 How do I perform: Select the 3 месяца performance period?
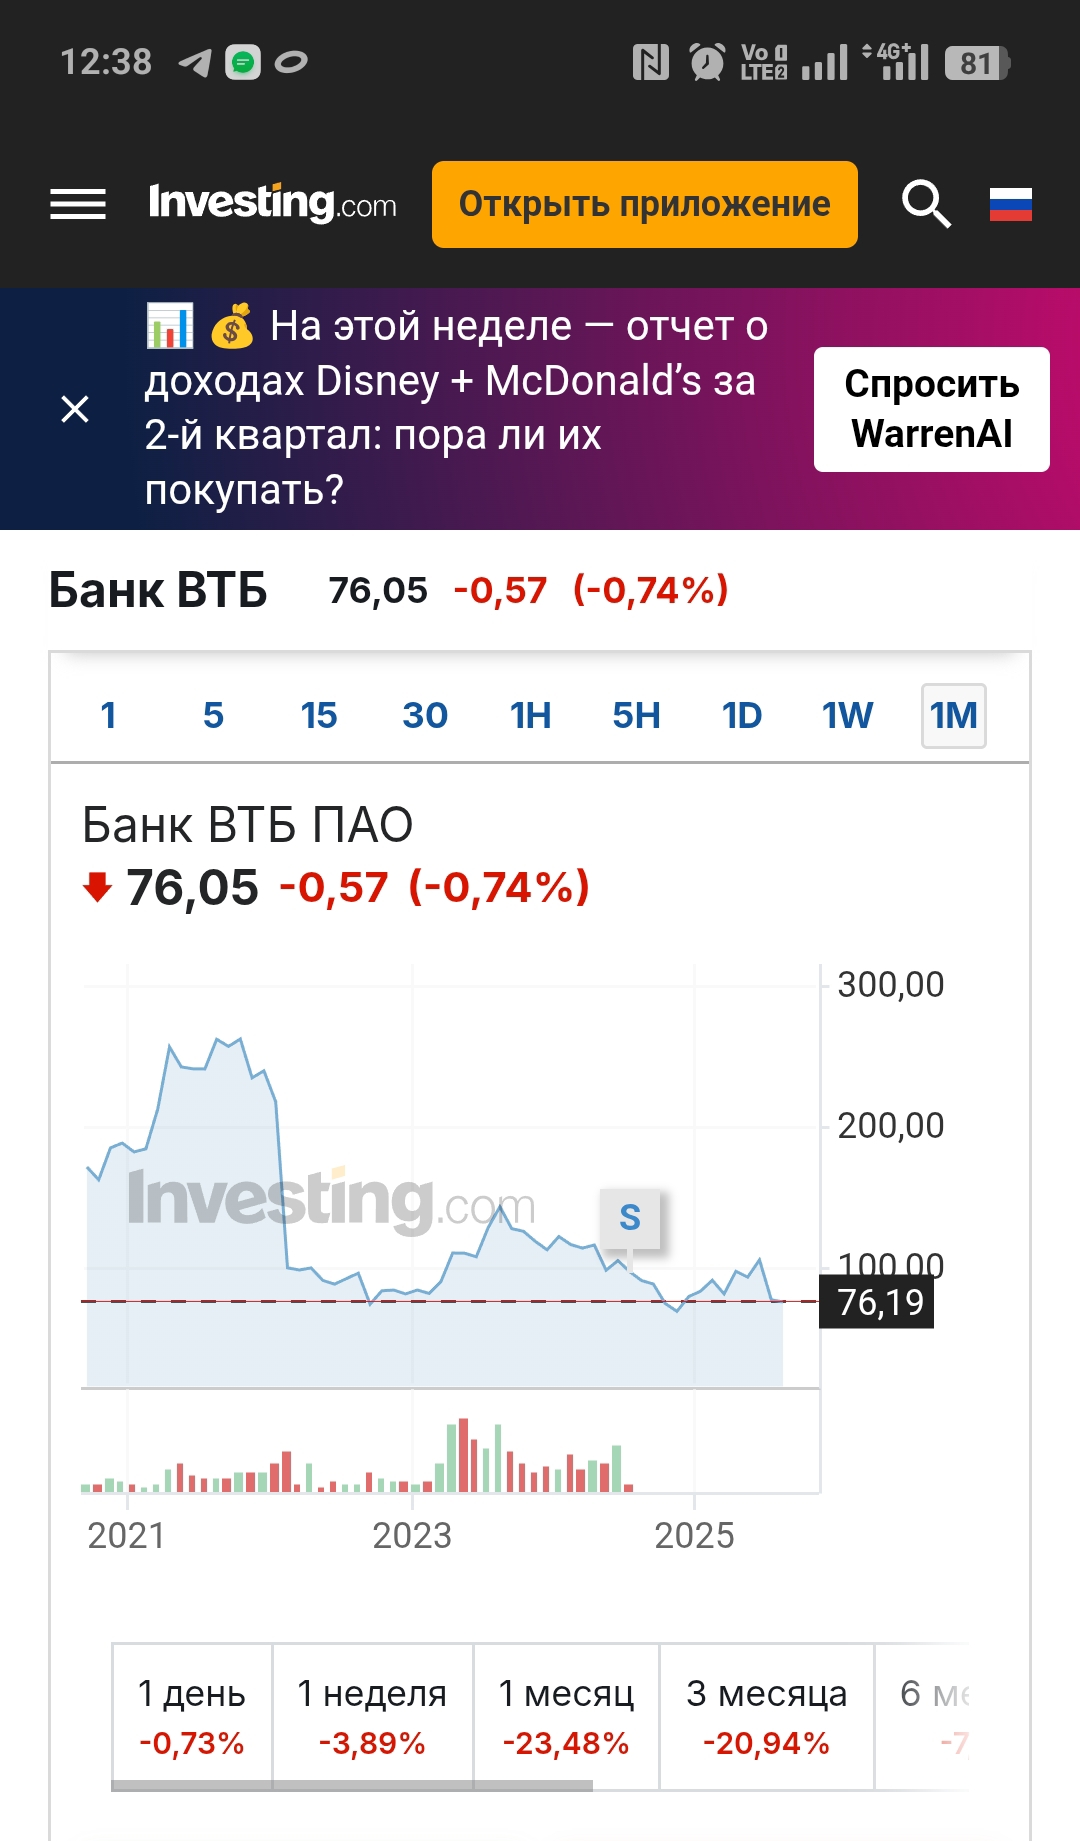point(766,1716)
